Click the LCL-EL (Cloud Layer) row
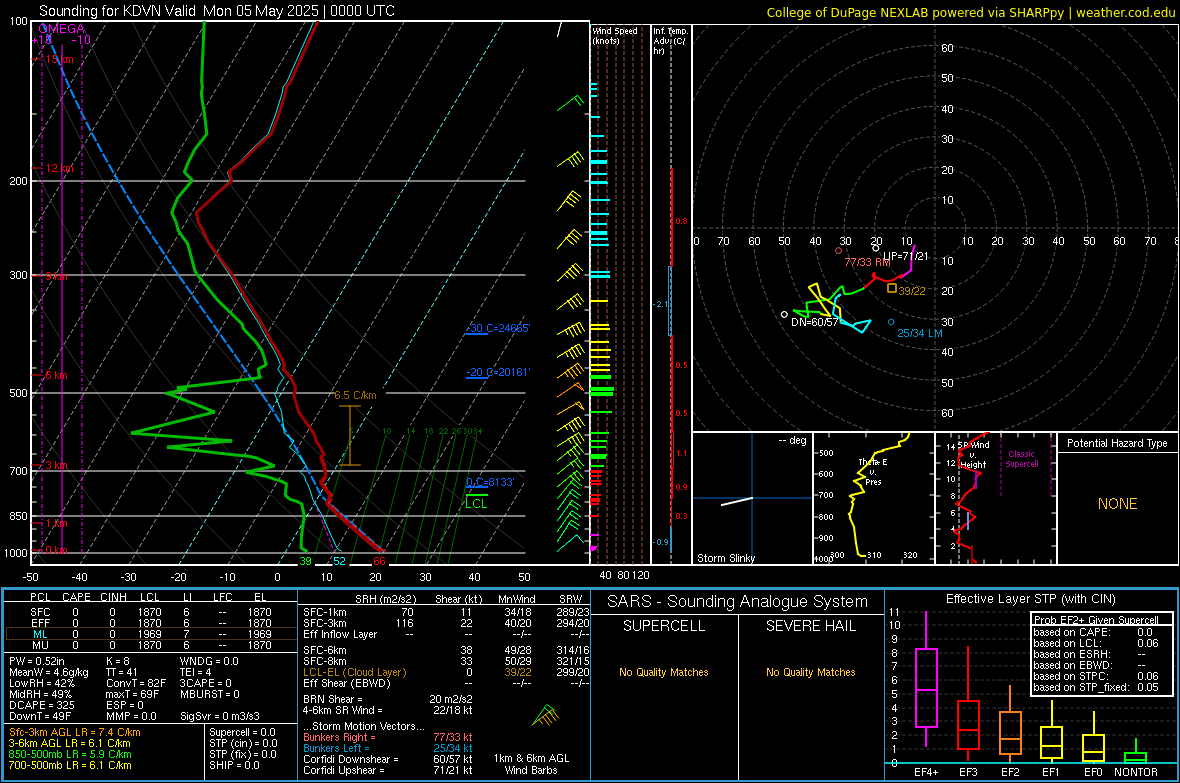The image size is (1180, 783). tap(446, 672)
